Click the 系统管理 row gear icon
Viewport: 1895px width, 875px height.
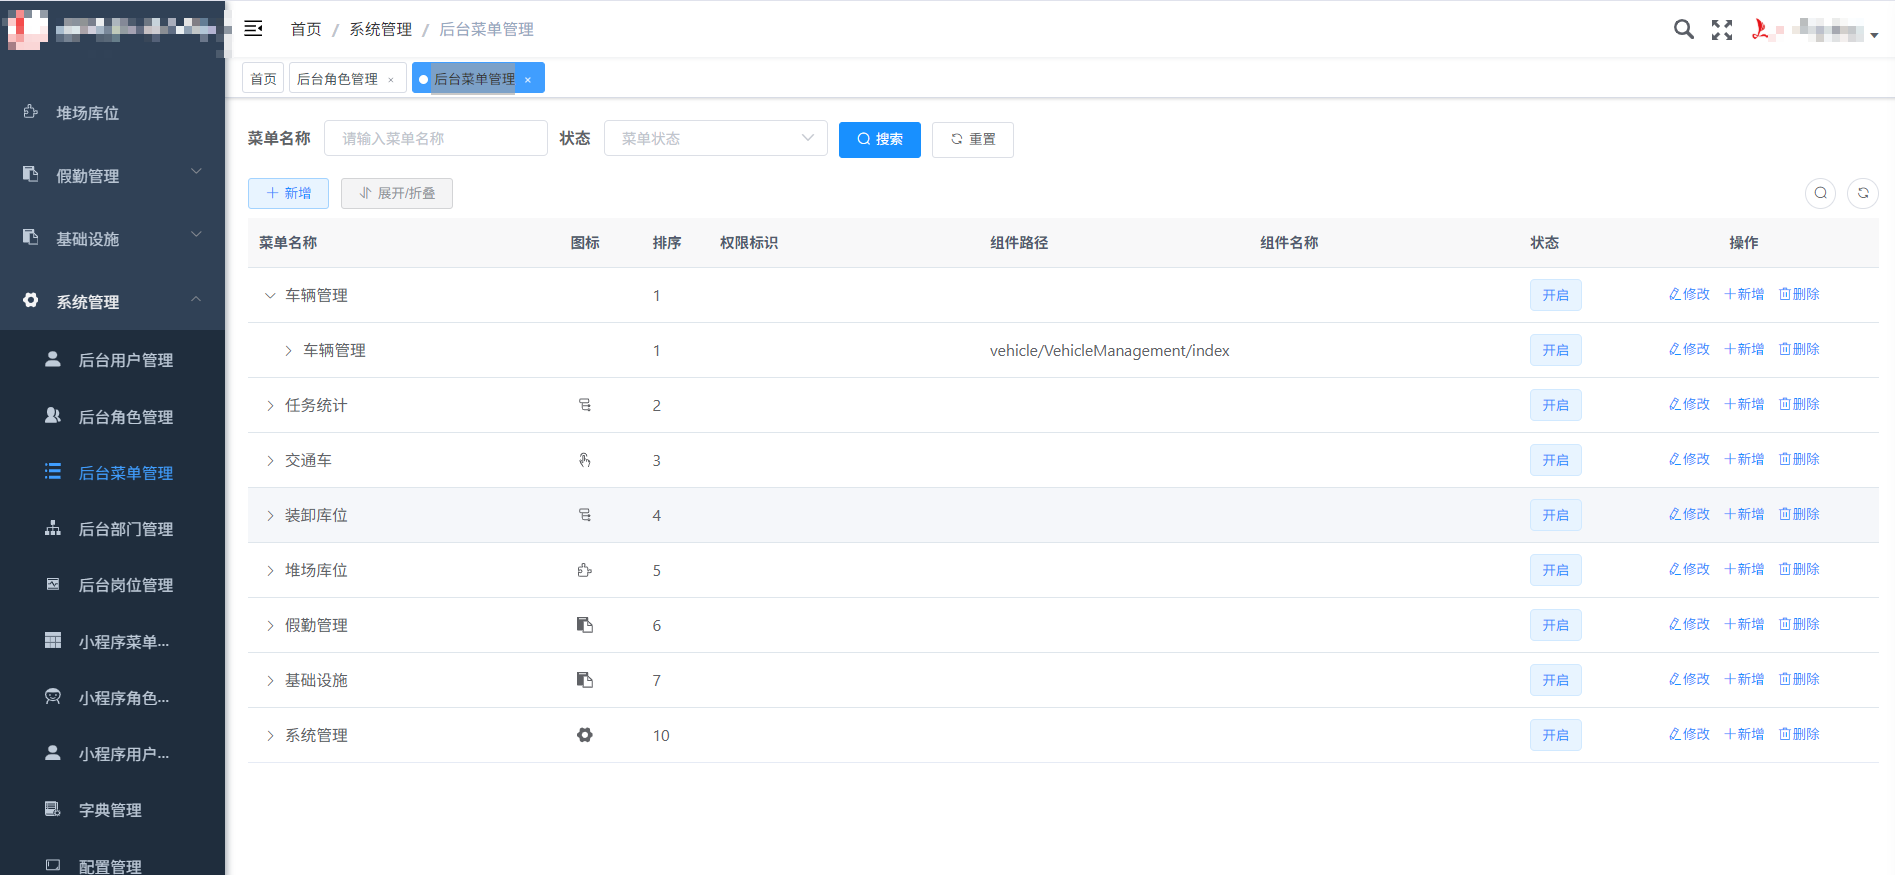point(585,735)
